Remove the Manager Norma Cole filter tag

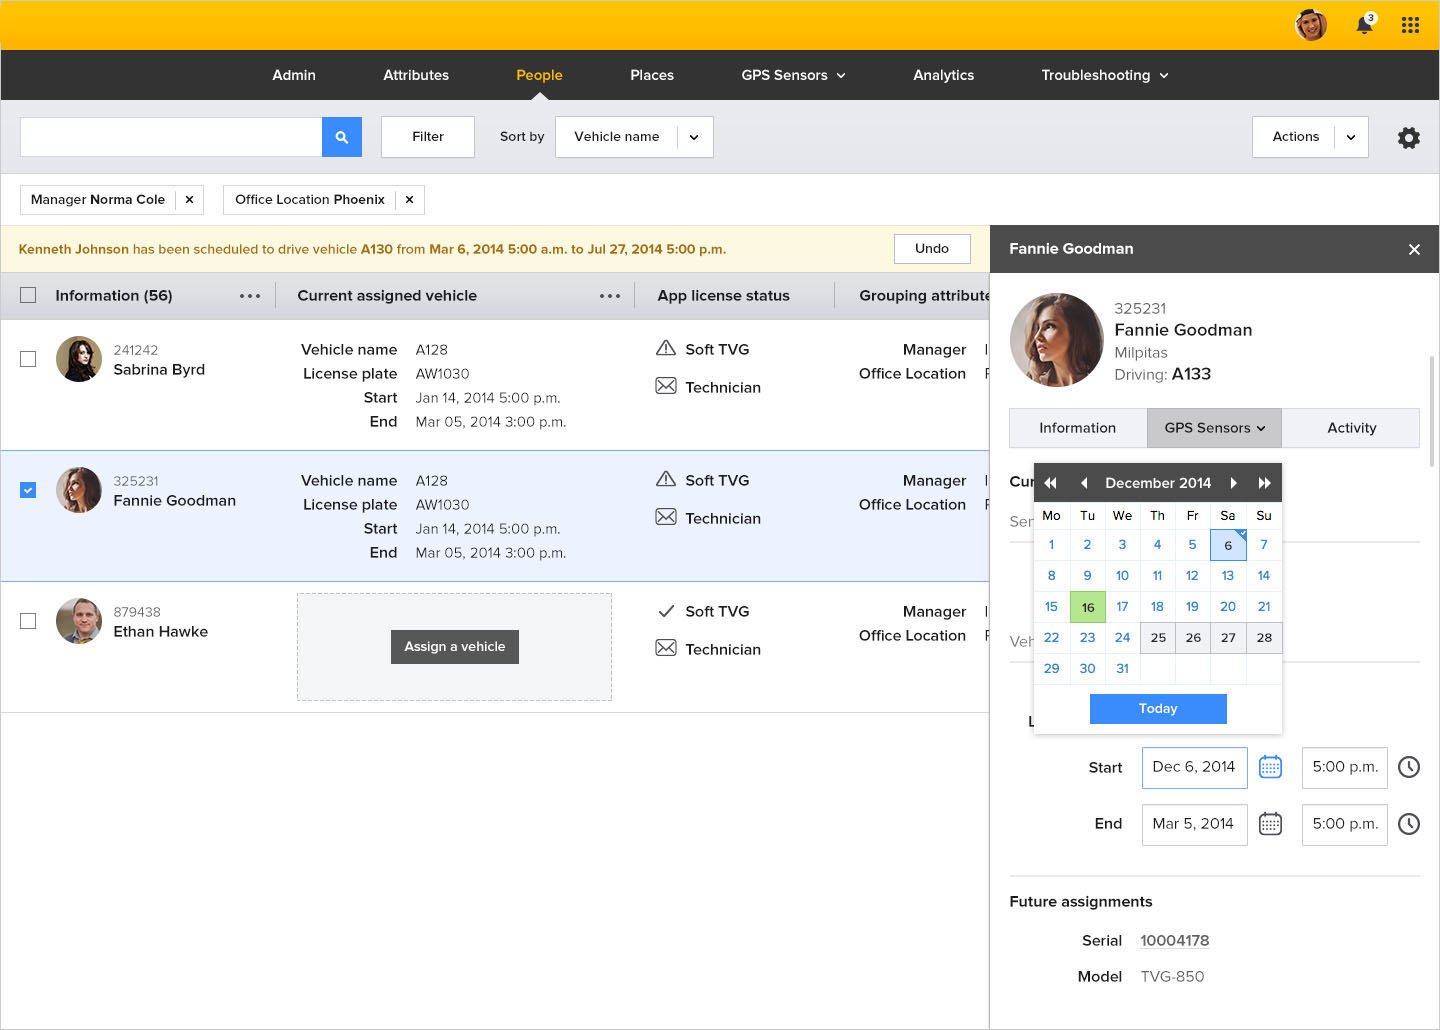(189, 200)
